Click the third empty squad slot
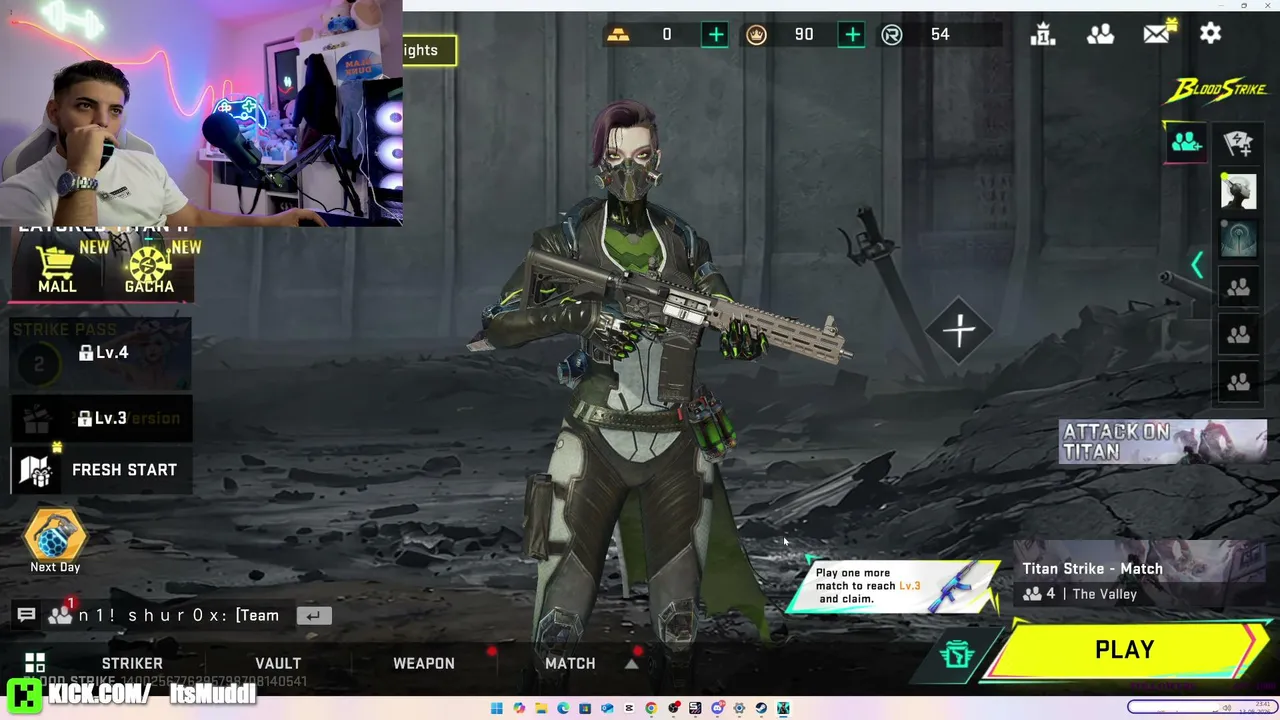The height and width of the screenshot is (720, 1280). click(1238, 382)
